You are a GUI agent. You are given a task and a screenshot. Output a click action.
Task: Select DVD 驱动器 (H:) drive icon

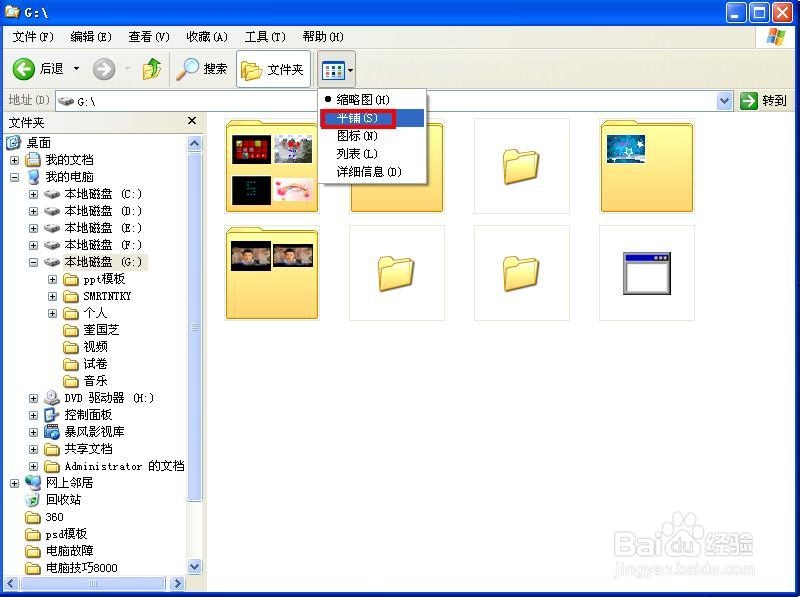pyautogui.click(x=52, y=398)
